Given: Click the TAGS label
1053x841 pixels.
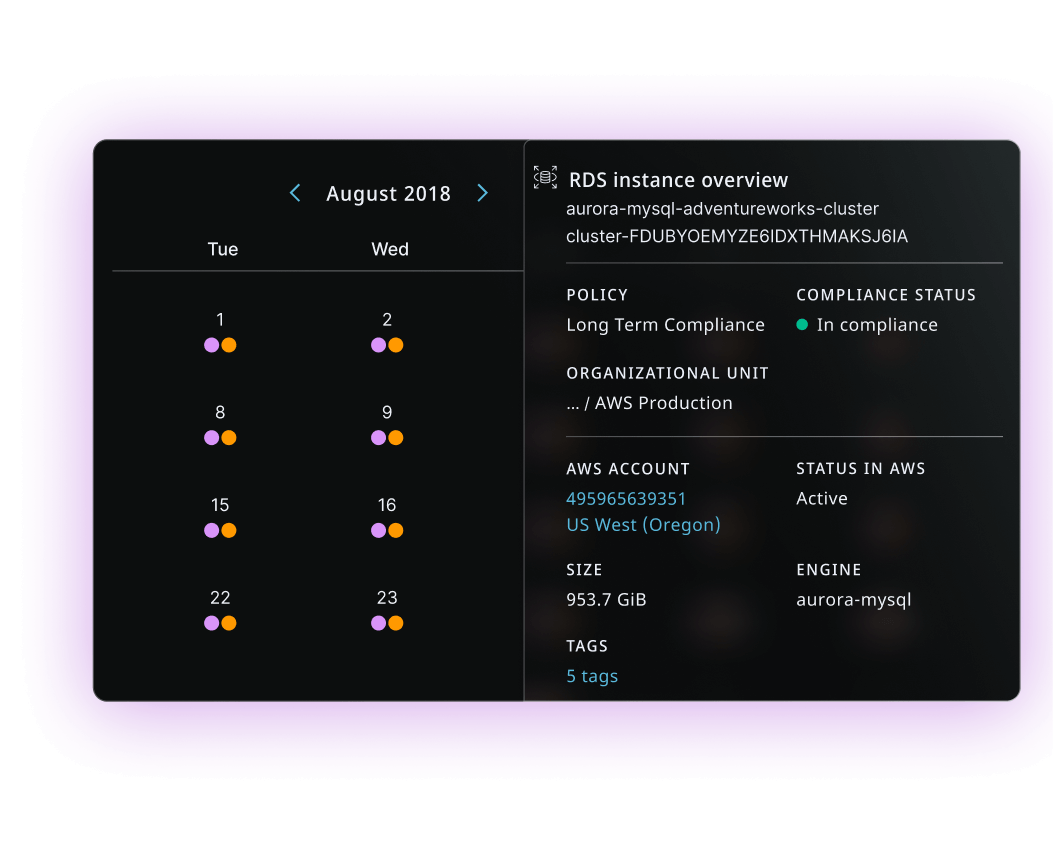Looking at the screenshot, I should pyautogui.click(x=587, y=646).
